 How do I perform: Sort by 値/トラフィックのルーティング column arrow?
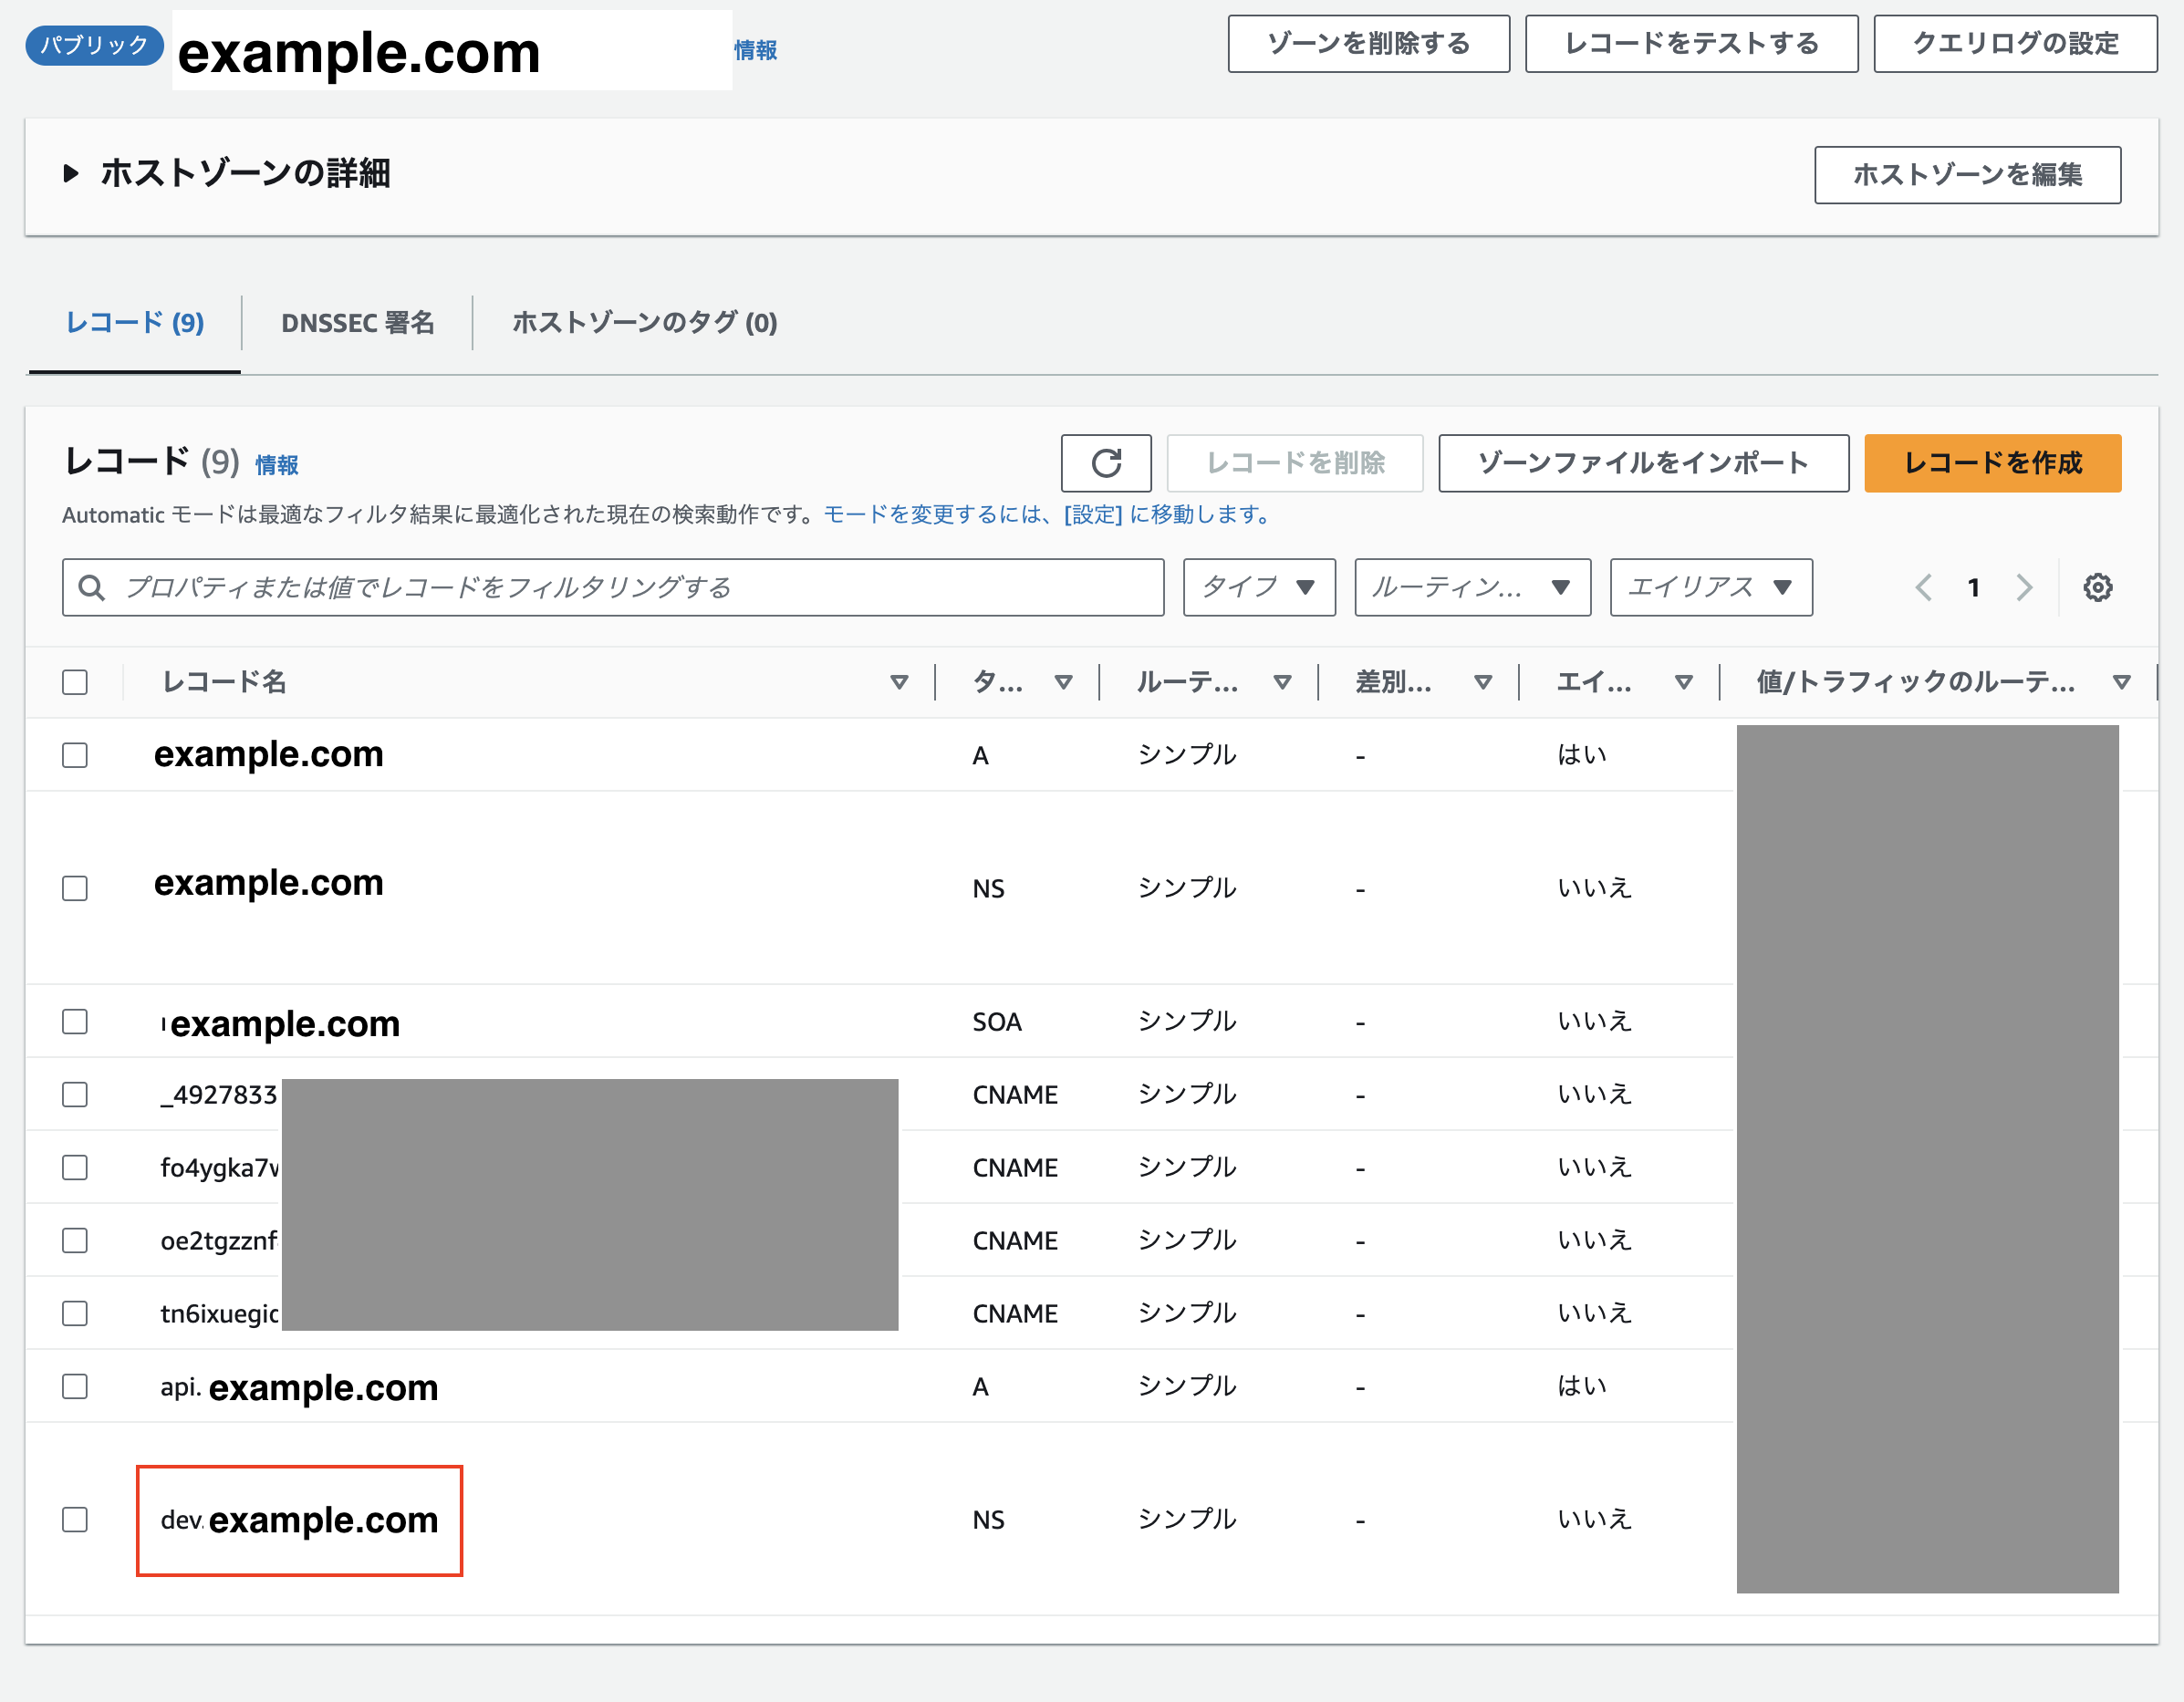click(2122, 681)
